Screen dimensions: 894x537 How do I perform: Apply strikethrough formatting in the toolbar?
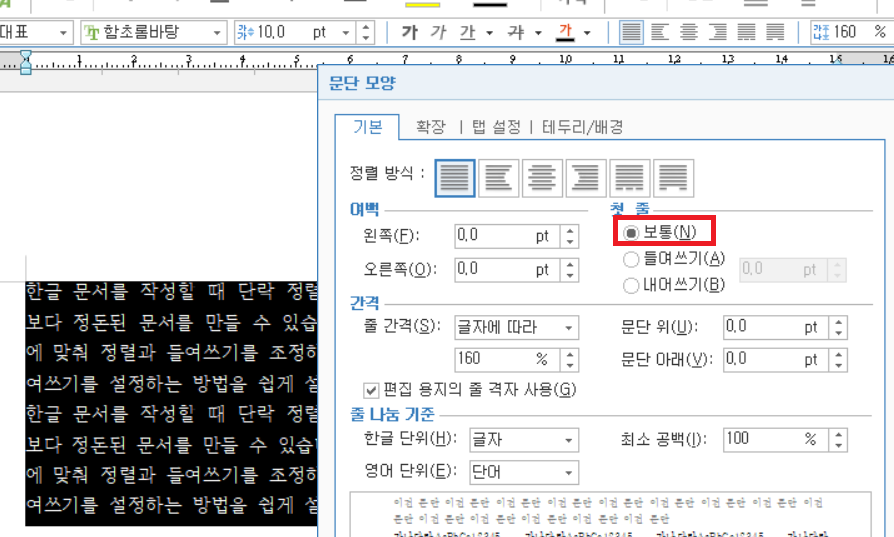pyautogui.click(x=516, y=32)
